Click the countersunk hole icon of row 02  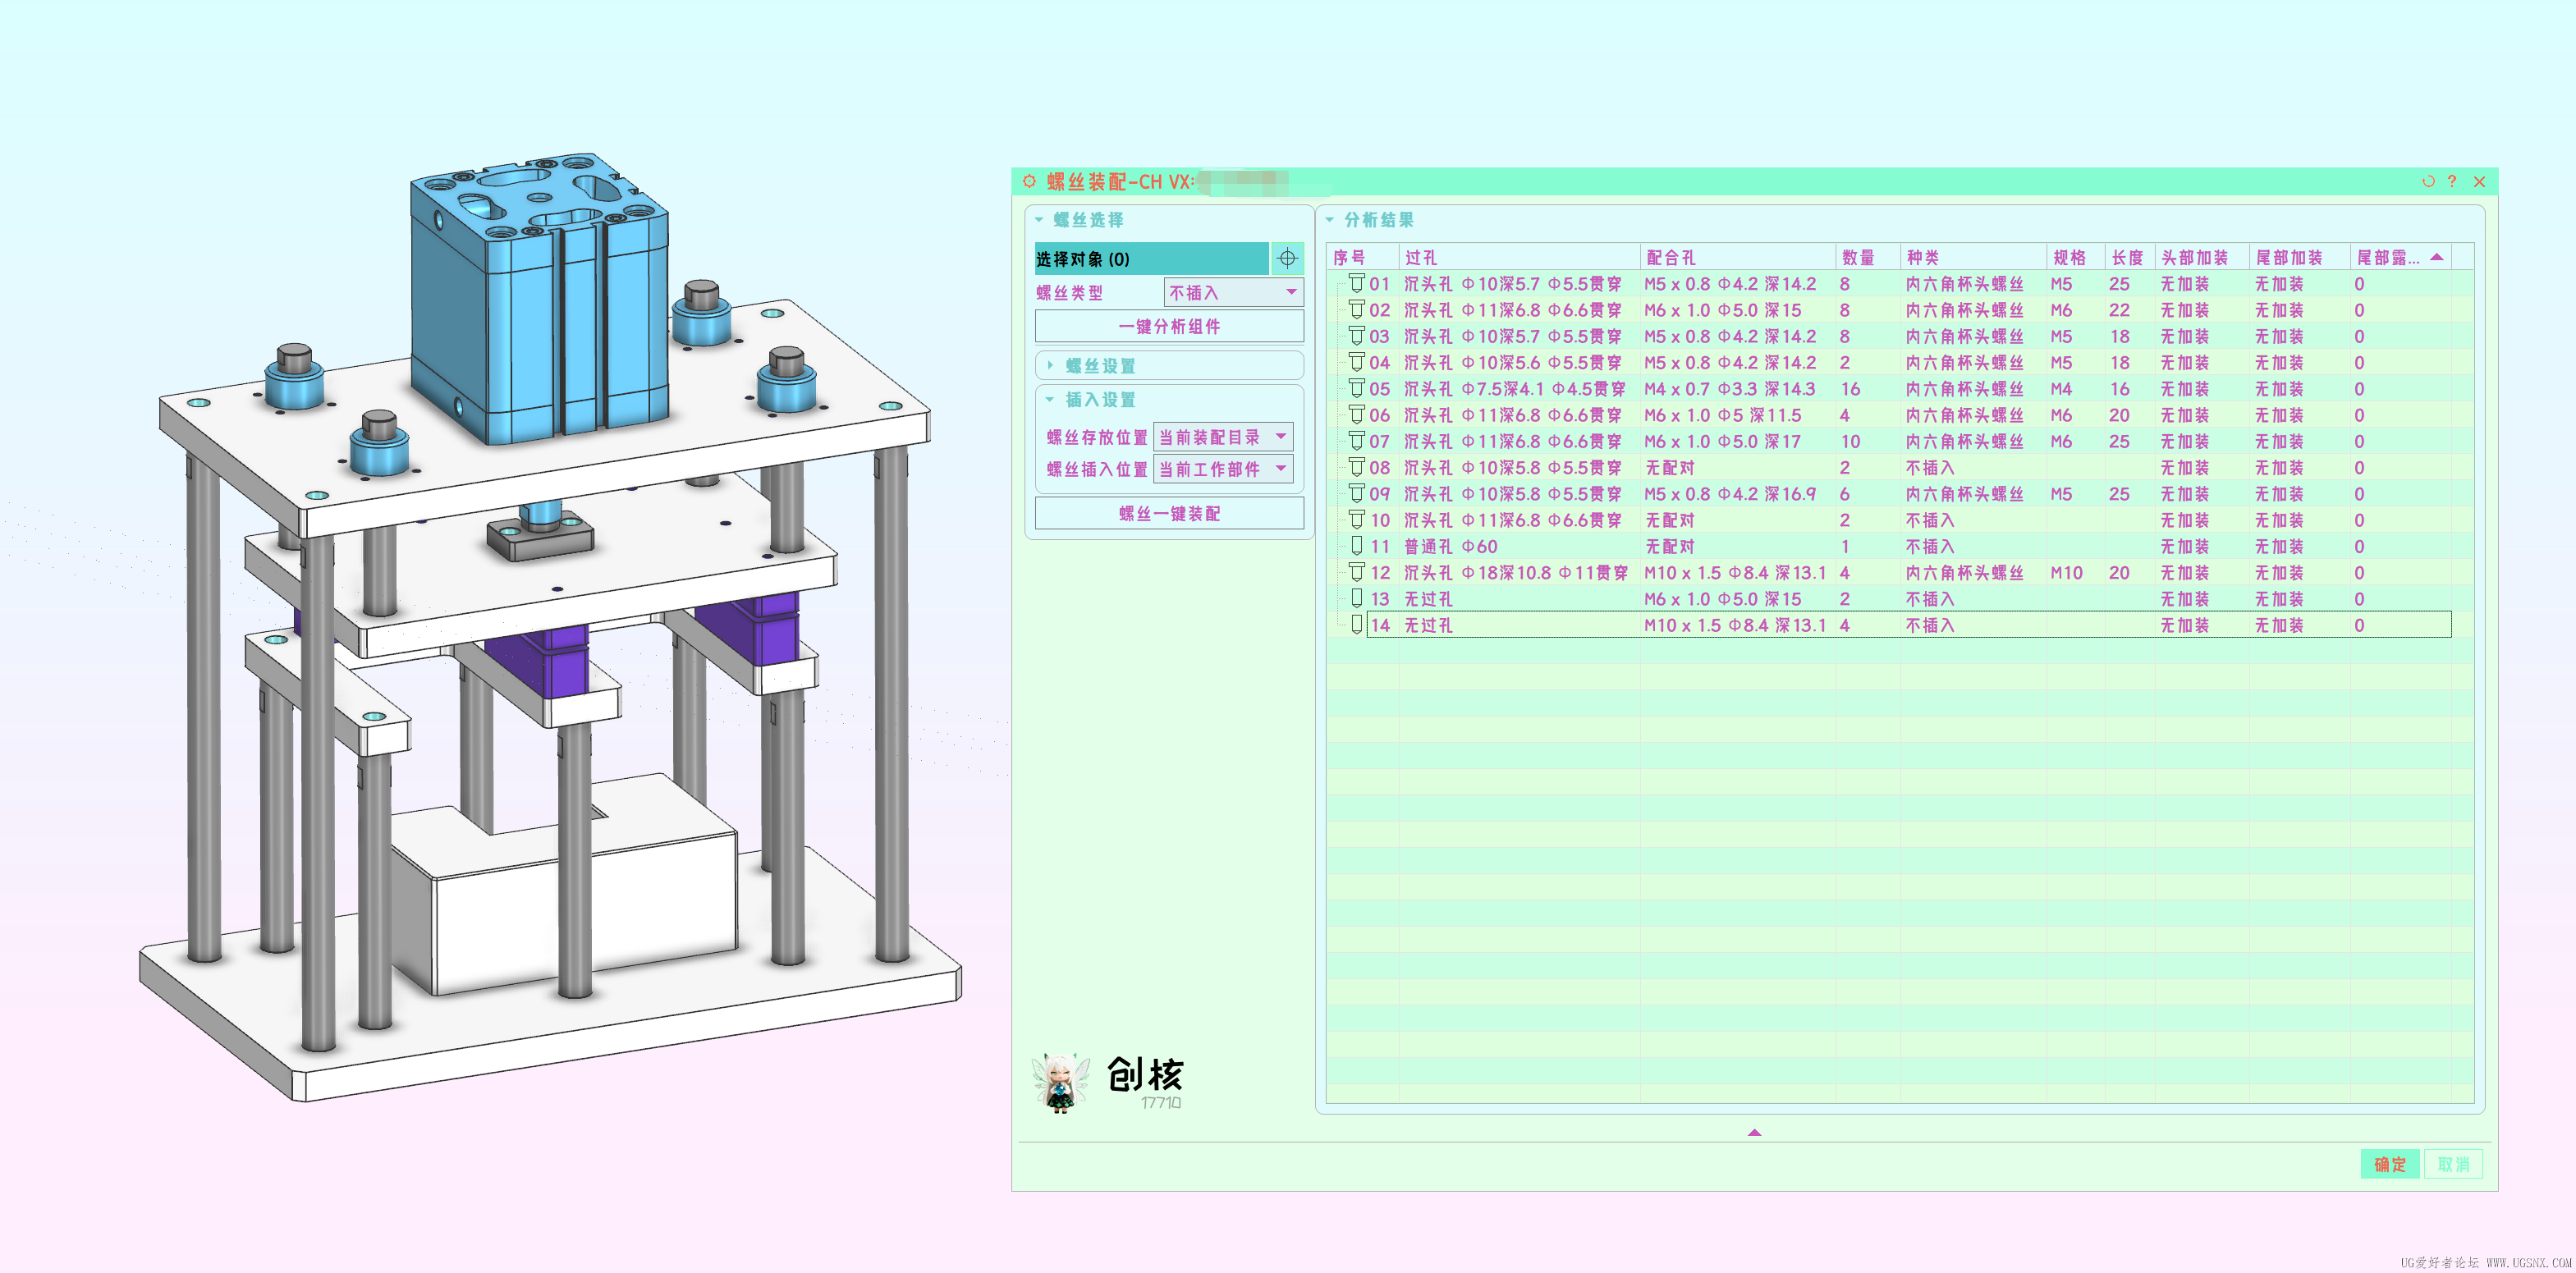click(x=1356, y=309)
